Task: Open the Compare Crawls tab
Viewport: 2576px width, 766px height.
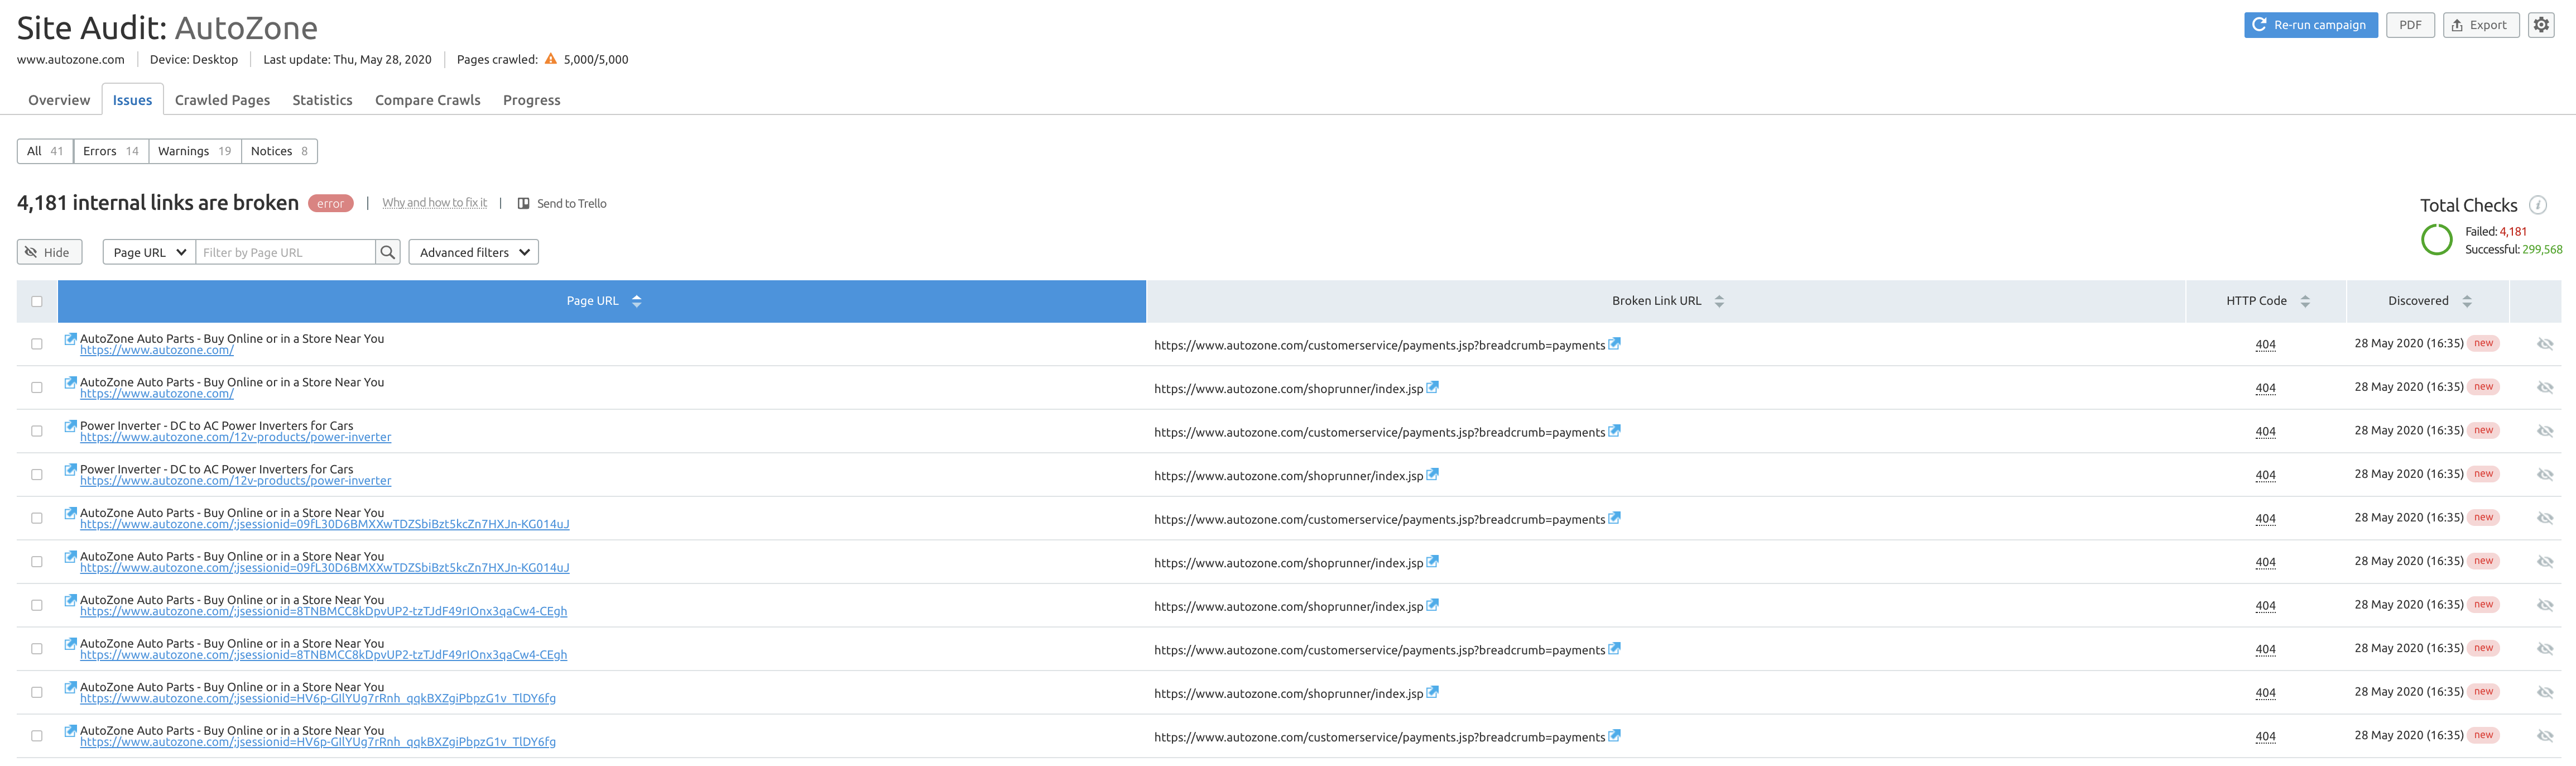Action: (x=428, y=100)
